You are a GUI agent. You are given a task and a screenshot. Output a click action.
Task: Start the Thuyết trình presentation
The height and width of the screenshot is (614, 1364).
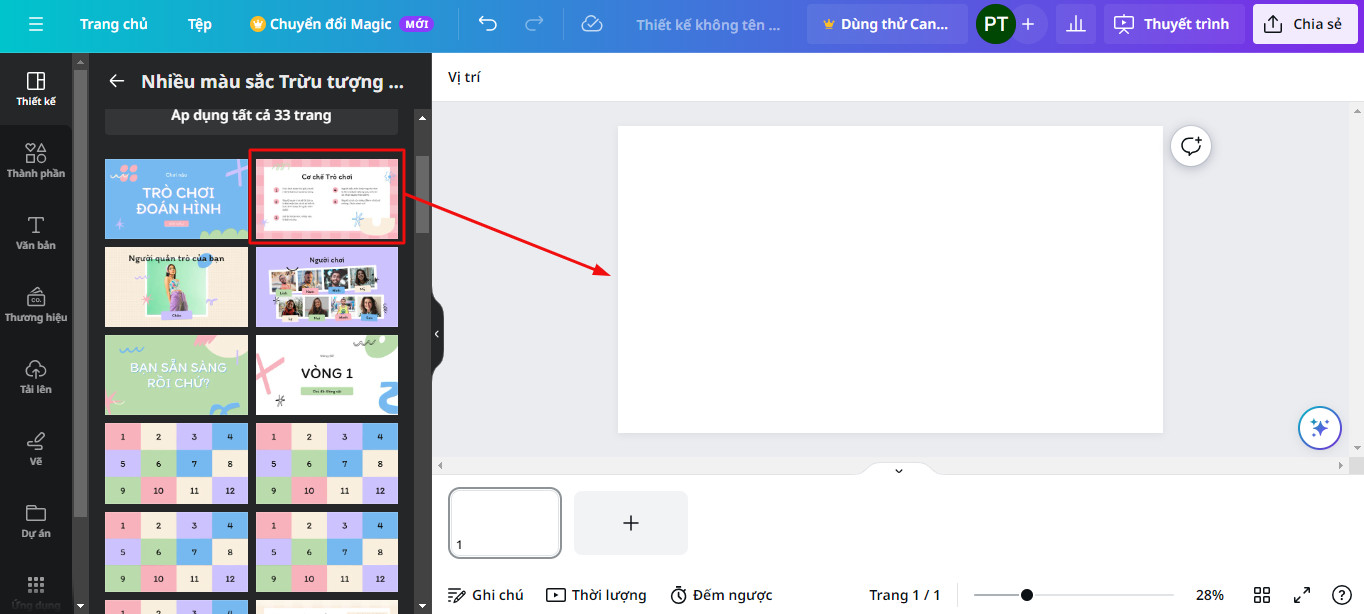click(x=1172, y=24)
